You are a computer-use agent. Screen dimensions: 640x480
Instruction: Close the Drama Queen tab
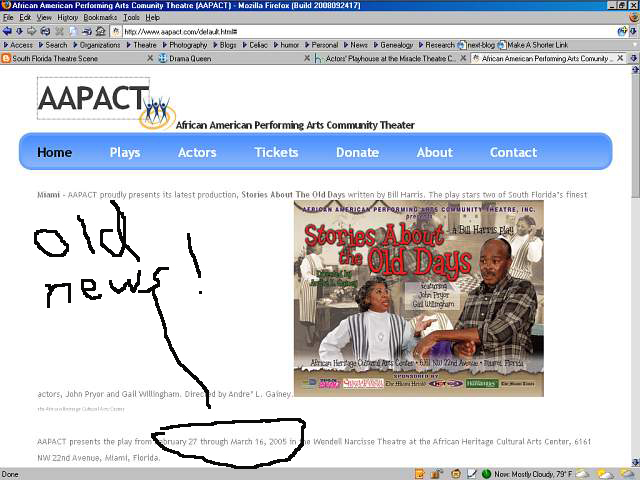coord(307,58)
